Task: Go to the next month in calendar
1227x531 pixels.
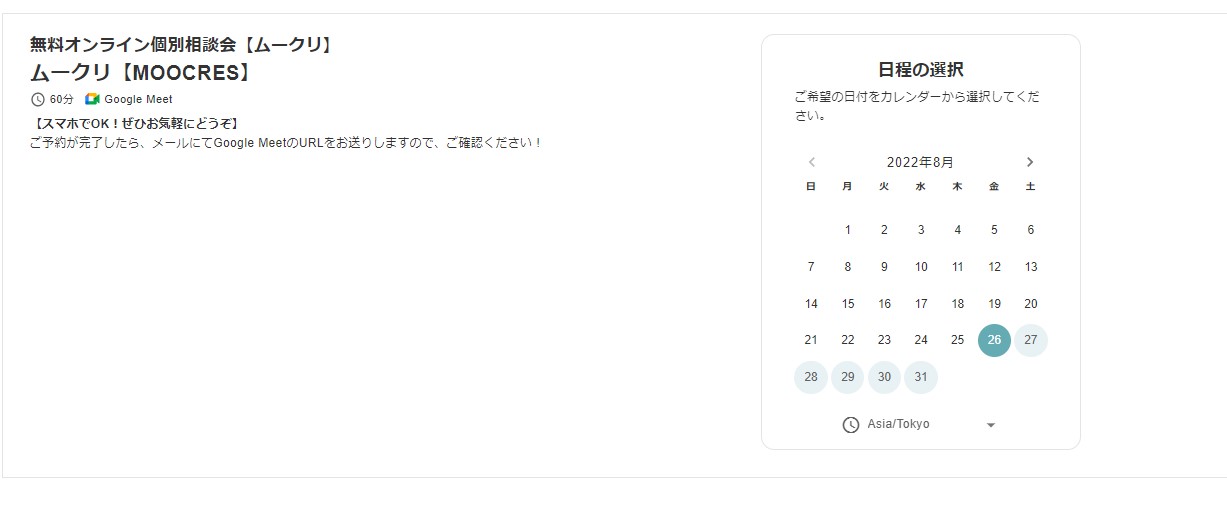Action: pos(1030,162)
